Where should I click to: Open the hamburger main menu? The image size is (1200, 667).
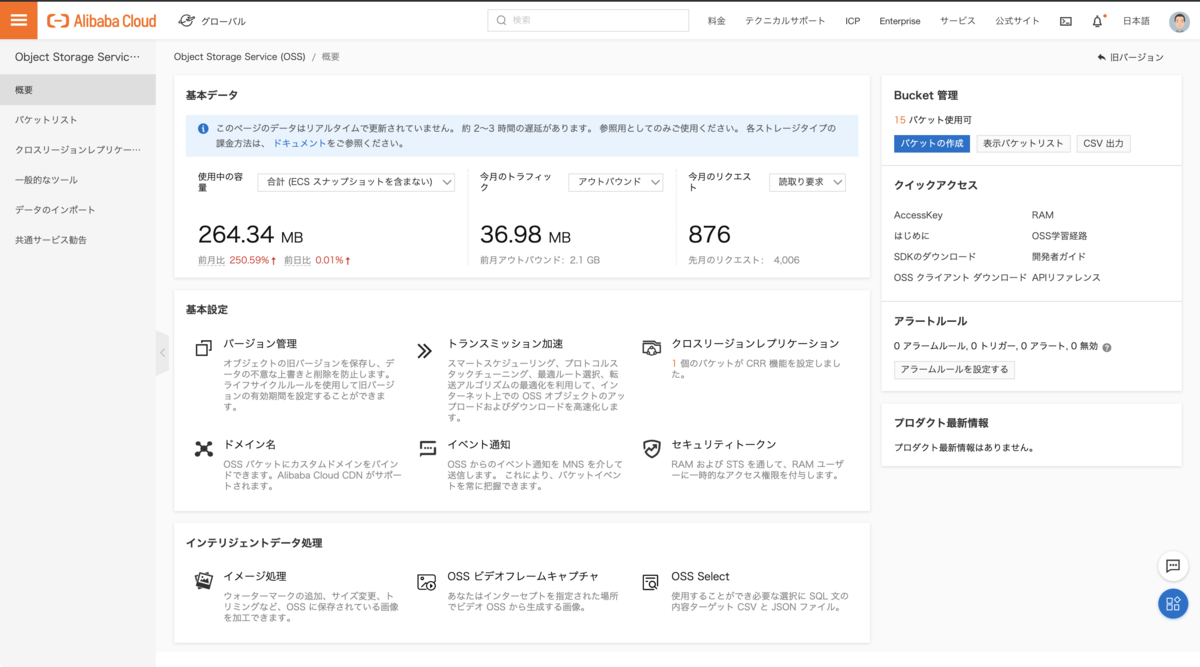tap(19, 20)
